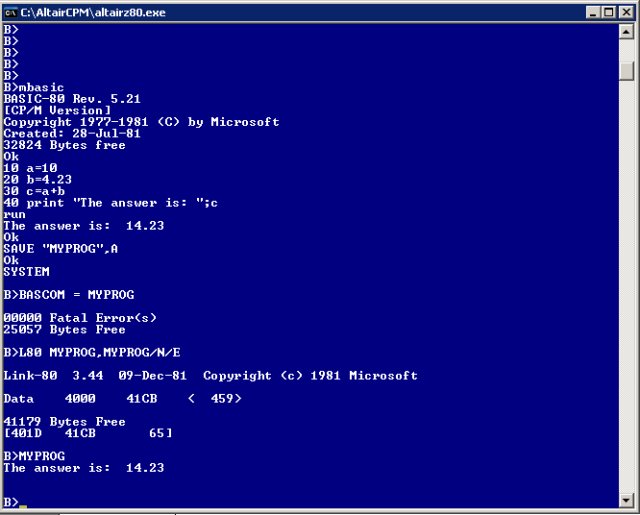Click the 'B>BASCOM = MYPROG' command
The height and width of the screenshot is (515, 640).
point(69,295)
